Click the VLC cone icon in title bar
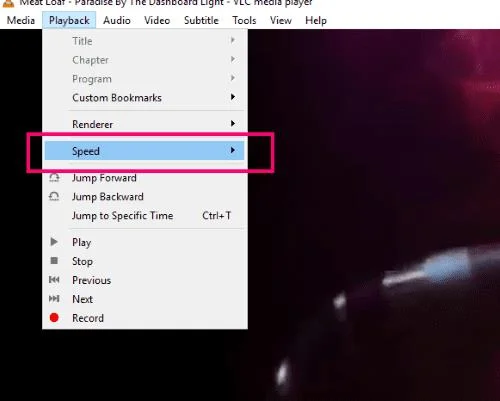 tap(9, 3)
